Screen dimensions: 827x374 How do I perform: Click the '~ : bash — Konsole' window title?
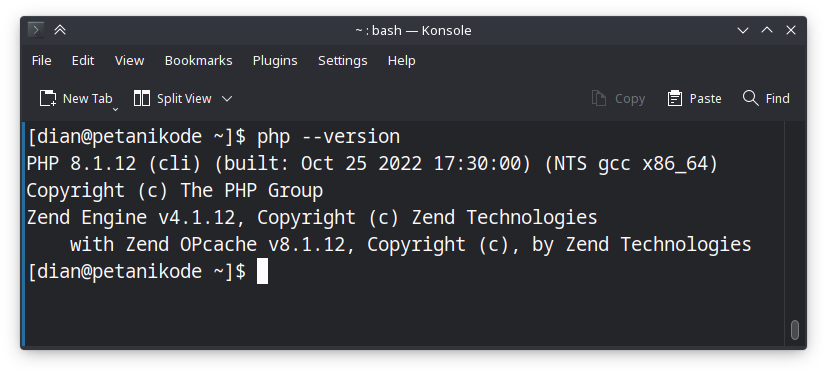tap(413, 31)
